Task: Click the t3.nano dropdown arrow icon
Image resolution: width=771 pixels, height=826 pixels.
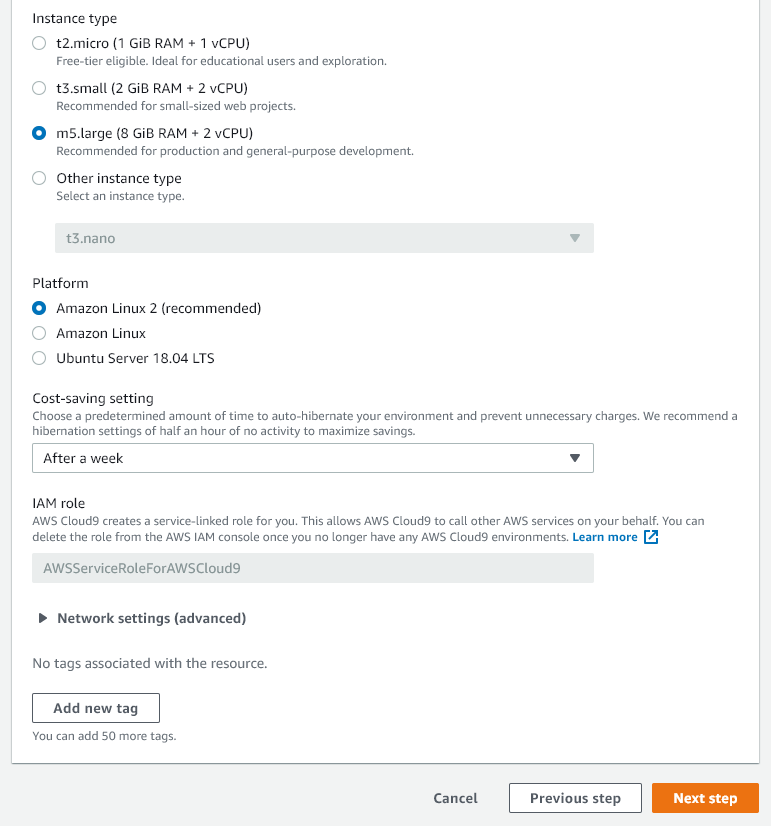Action: tap(574, 238)
